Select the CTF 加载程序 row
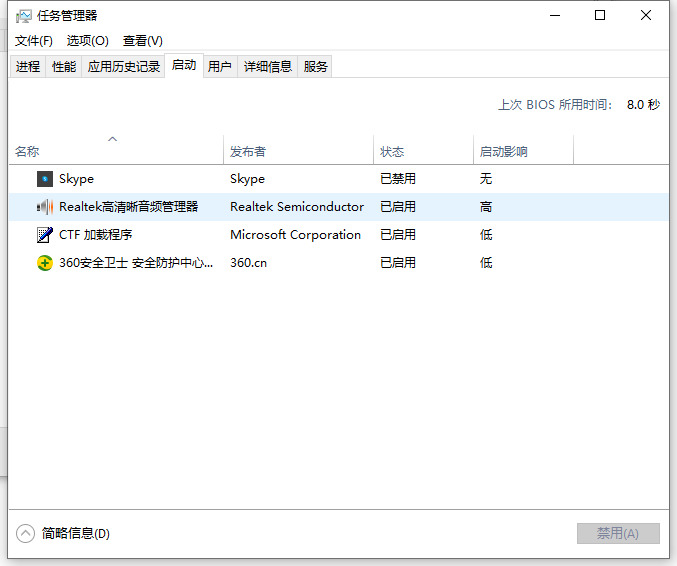This screenshot has width=677, height=566. click(339, 235)
